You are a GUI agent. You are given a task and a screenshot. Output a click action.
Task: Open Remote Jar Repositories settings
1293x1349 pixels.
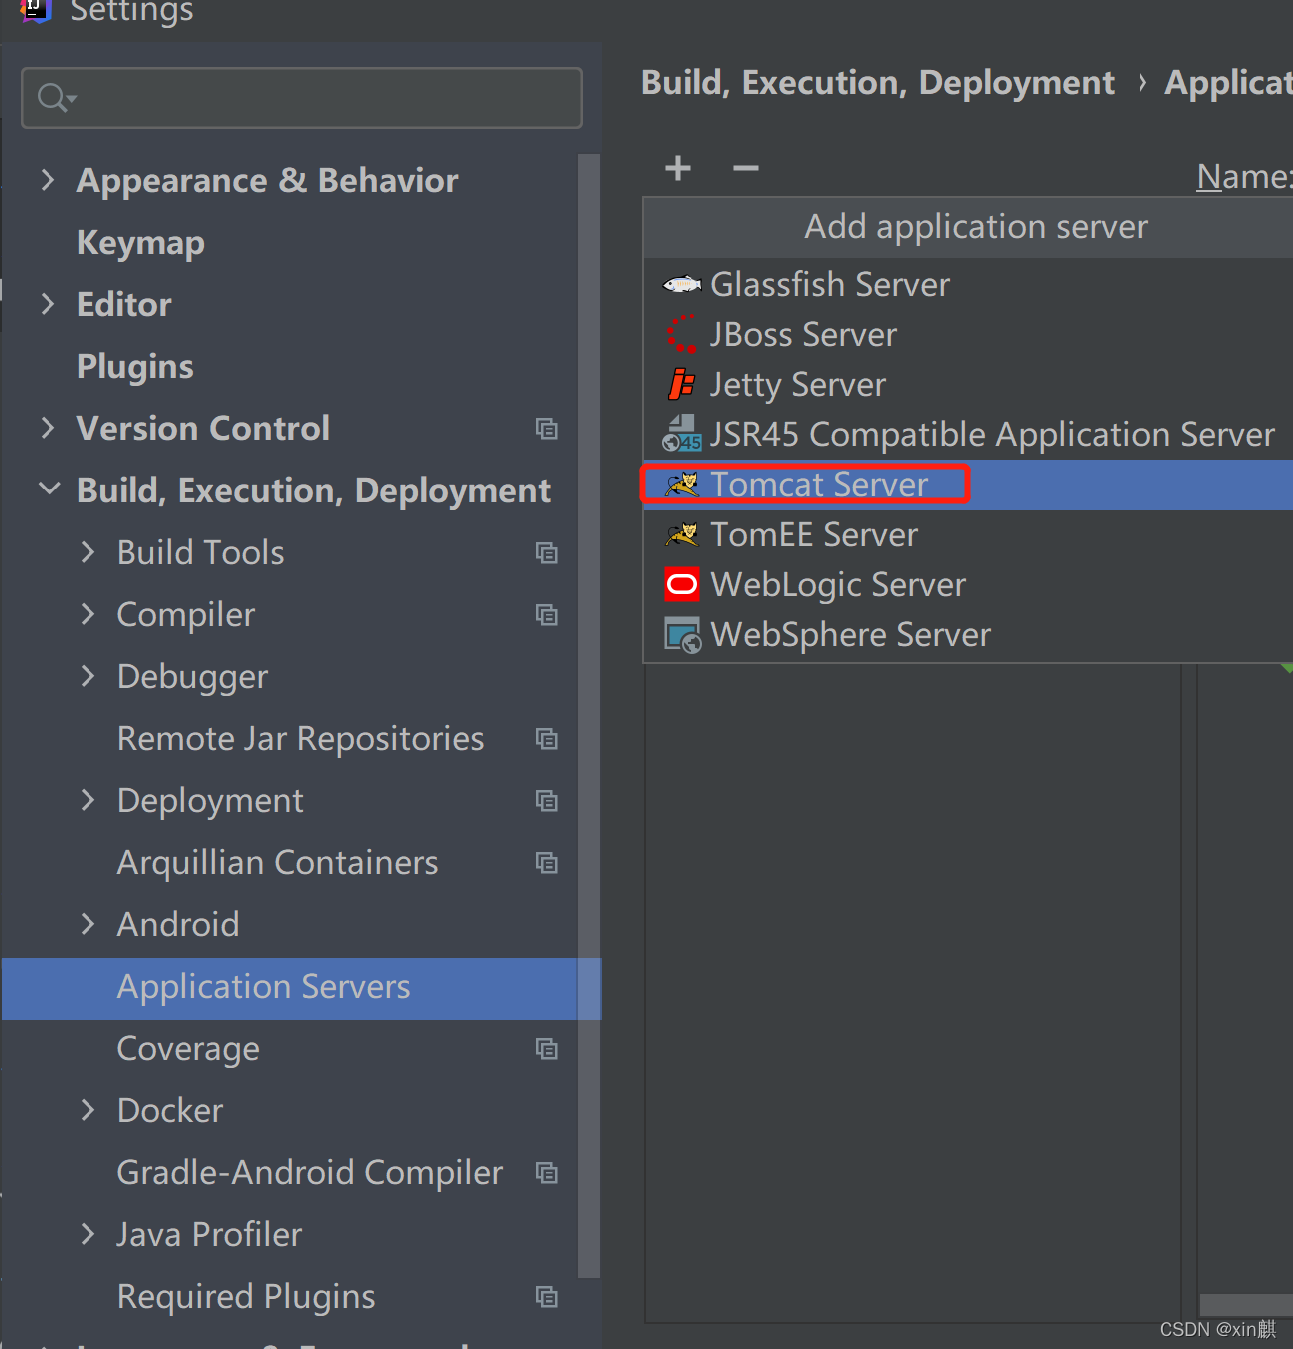click(300, 739)
